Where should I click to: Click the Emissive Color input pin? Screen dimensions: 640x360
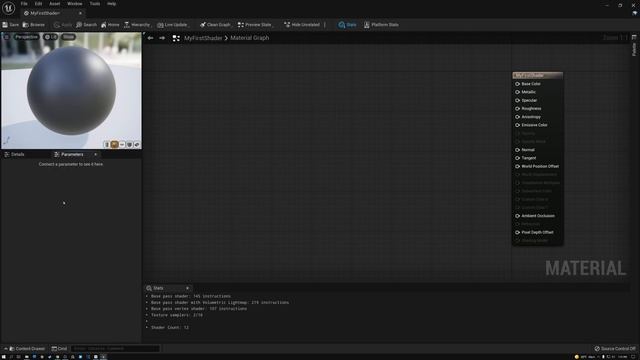tap(518, 125)
